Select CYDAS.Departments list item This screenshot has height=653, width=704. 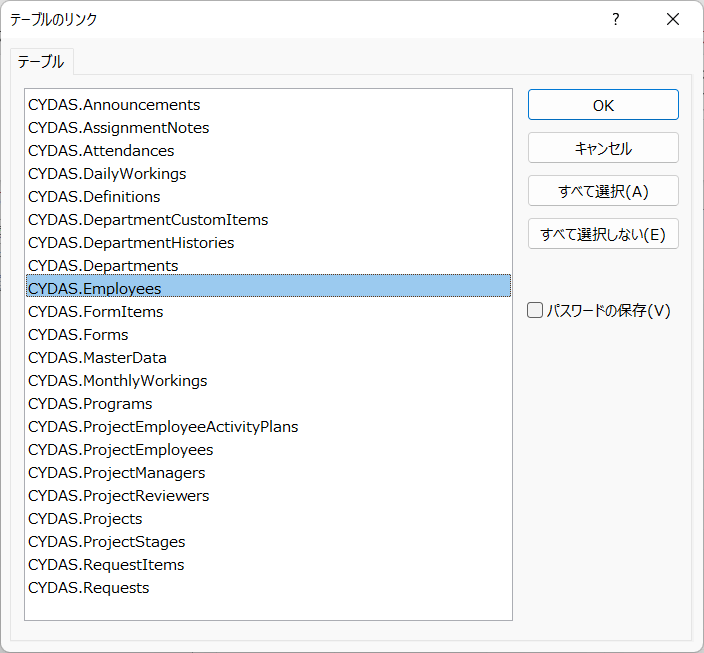pyautogui.click(x=103, y=266)
